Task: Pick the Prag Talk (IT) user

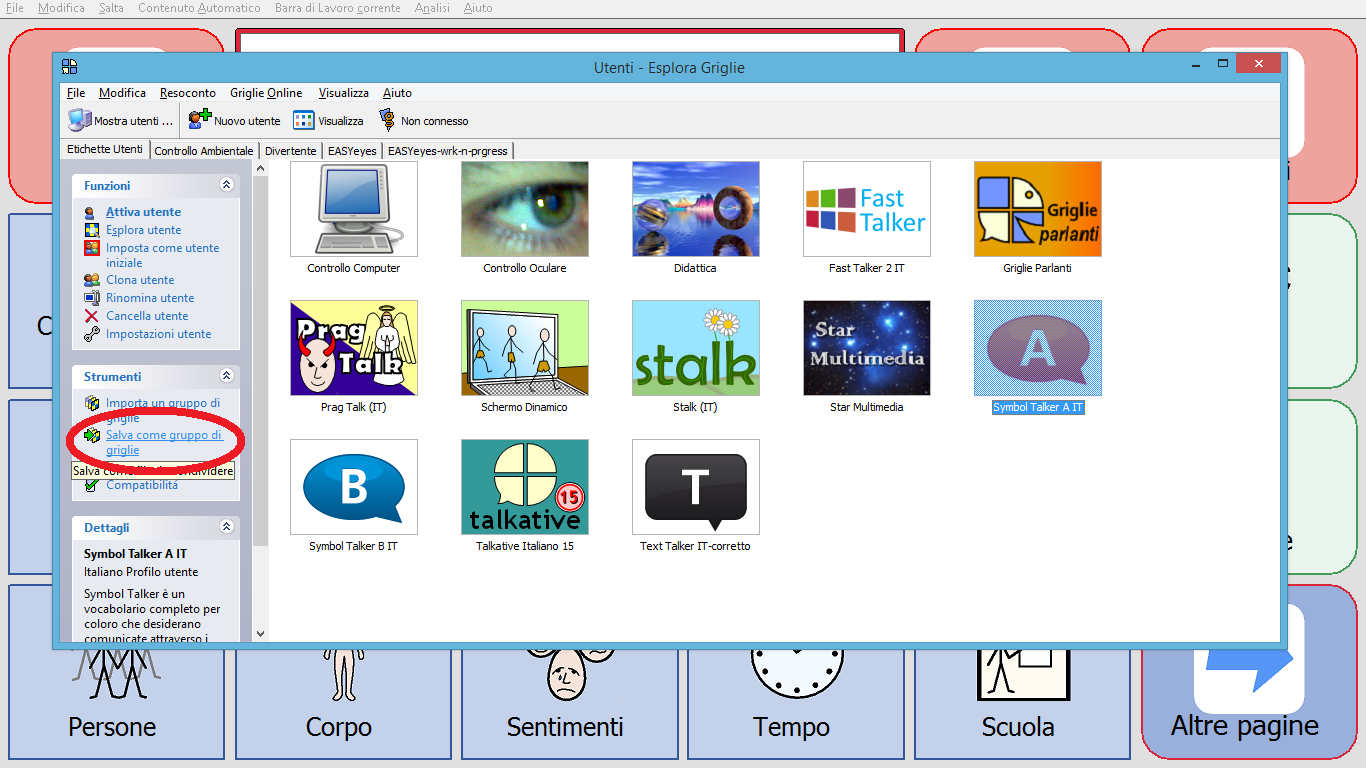Action: point(354,348)
